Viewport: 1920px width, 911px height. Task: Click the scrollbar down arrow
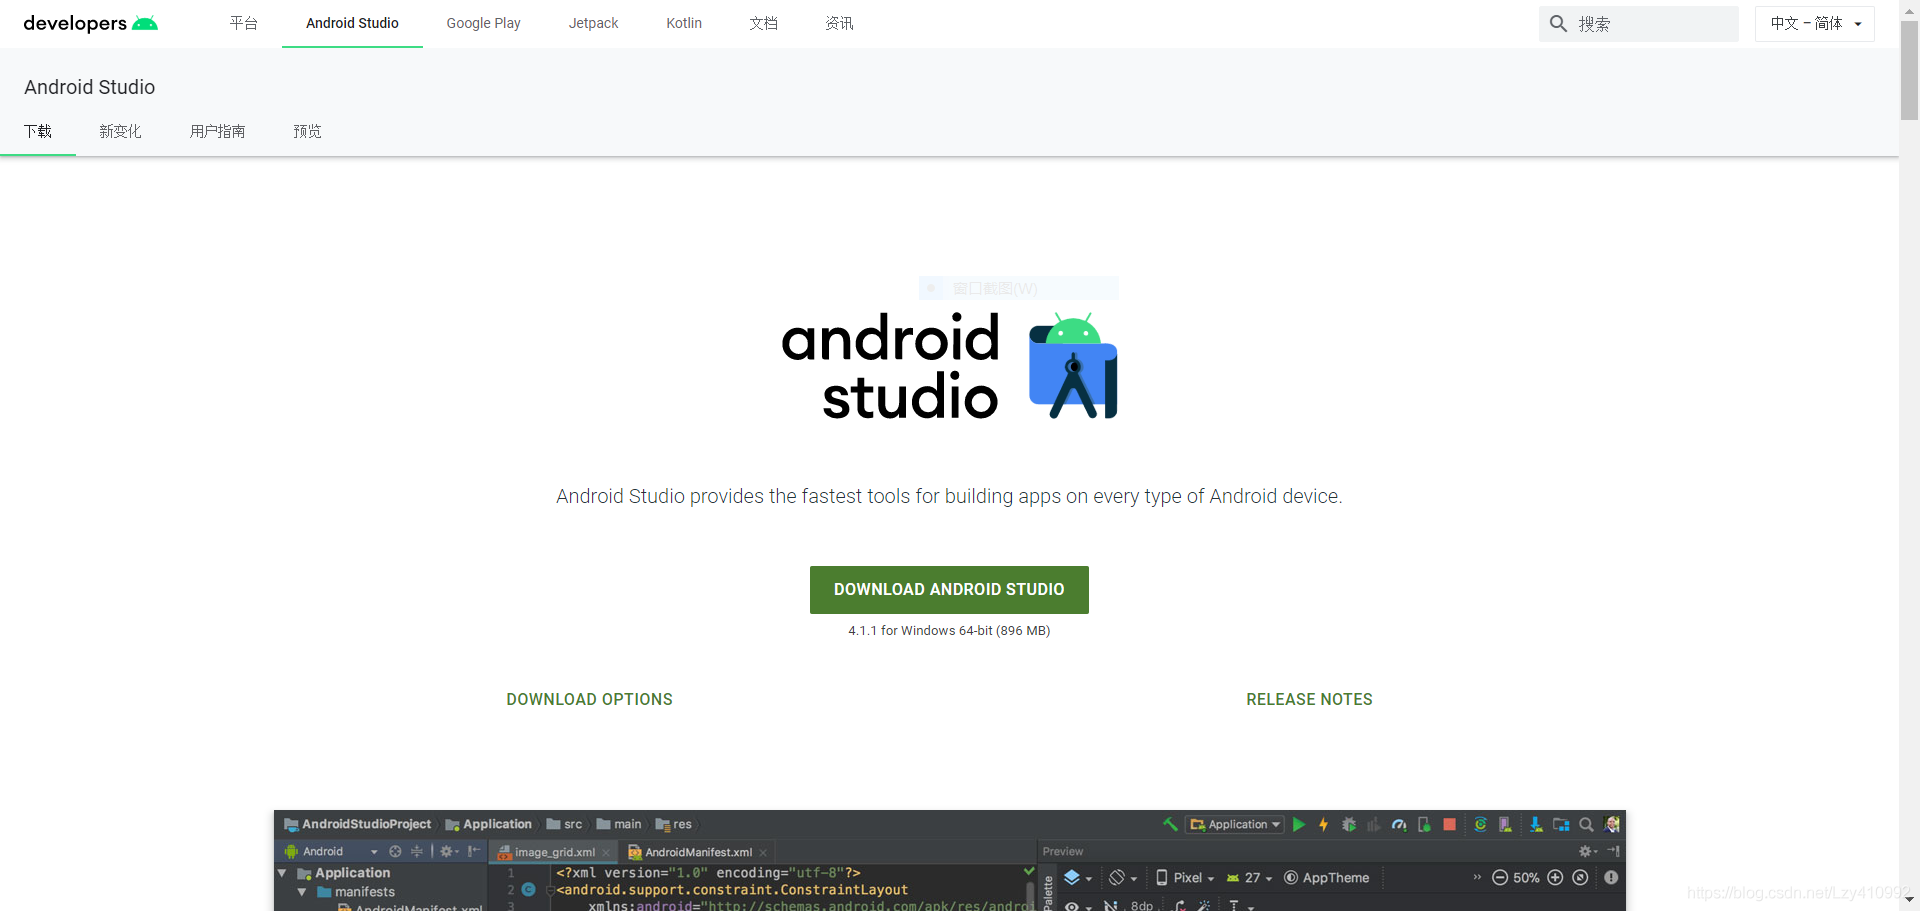(x=1909, y=900)
